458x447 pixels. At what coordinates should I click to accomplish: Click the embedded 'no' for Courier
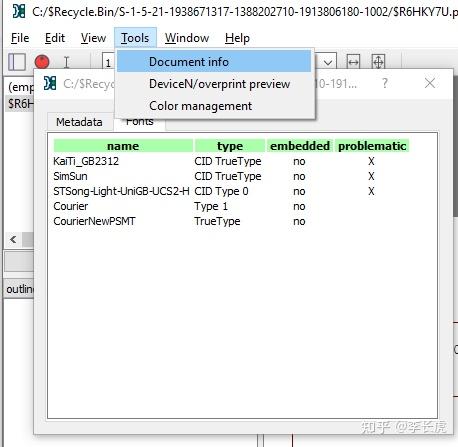299,206
